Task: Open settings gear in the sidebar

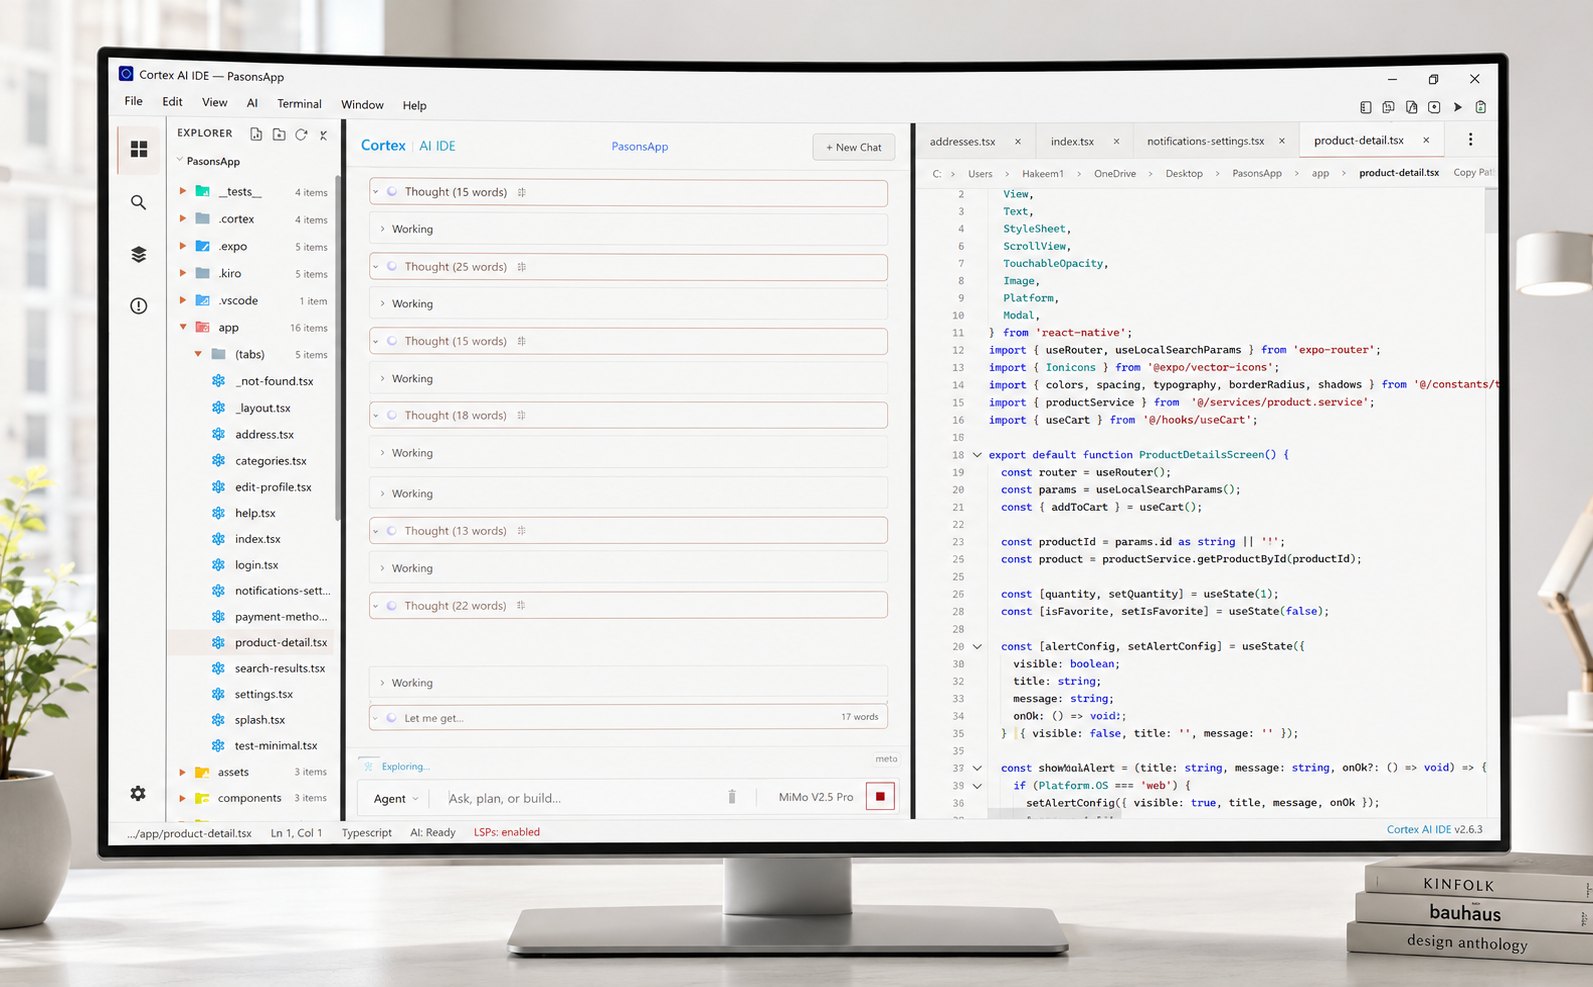Action: pyautogui.click(x=138, y=793)
